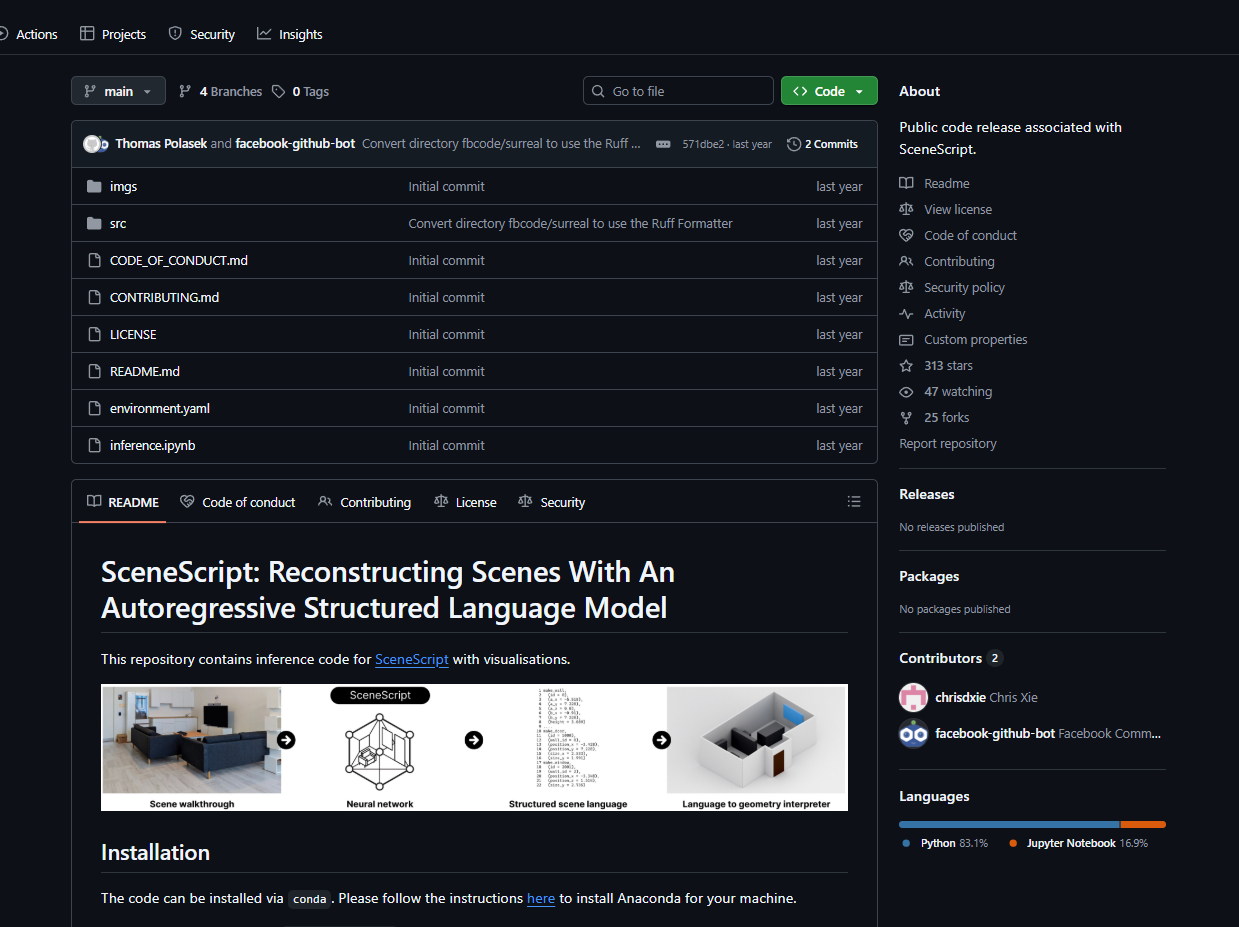Open the Security tab in top navigation
1239x927 pixels.
201,34
